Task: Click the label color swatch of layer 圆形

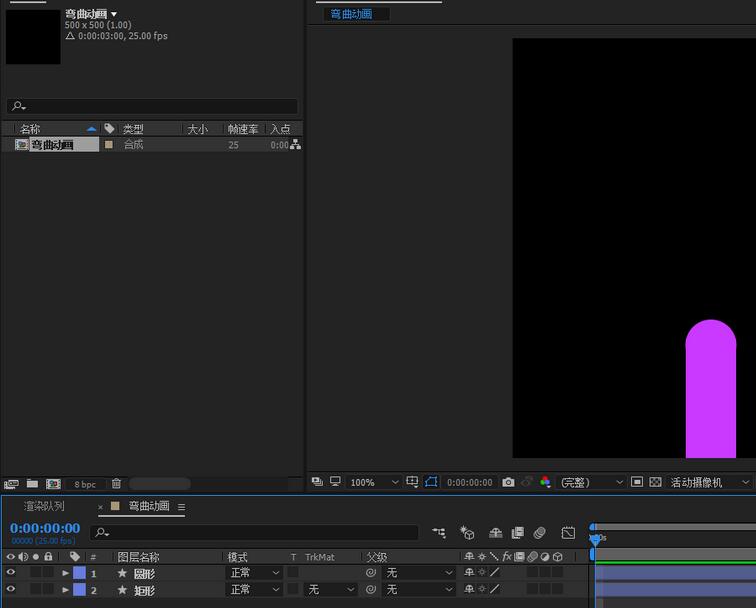Action: click(x=80, y=573)
